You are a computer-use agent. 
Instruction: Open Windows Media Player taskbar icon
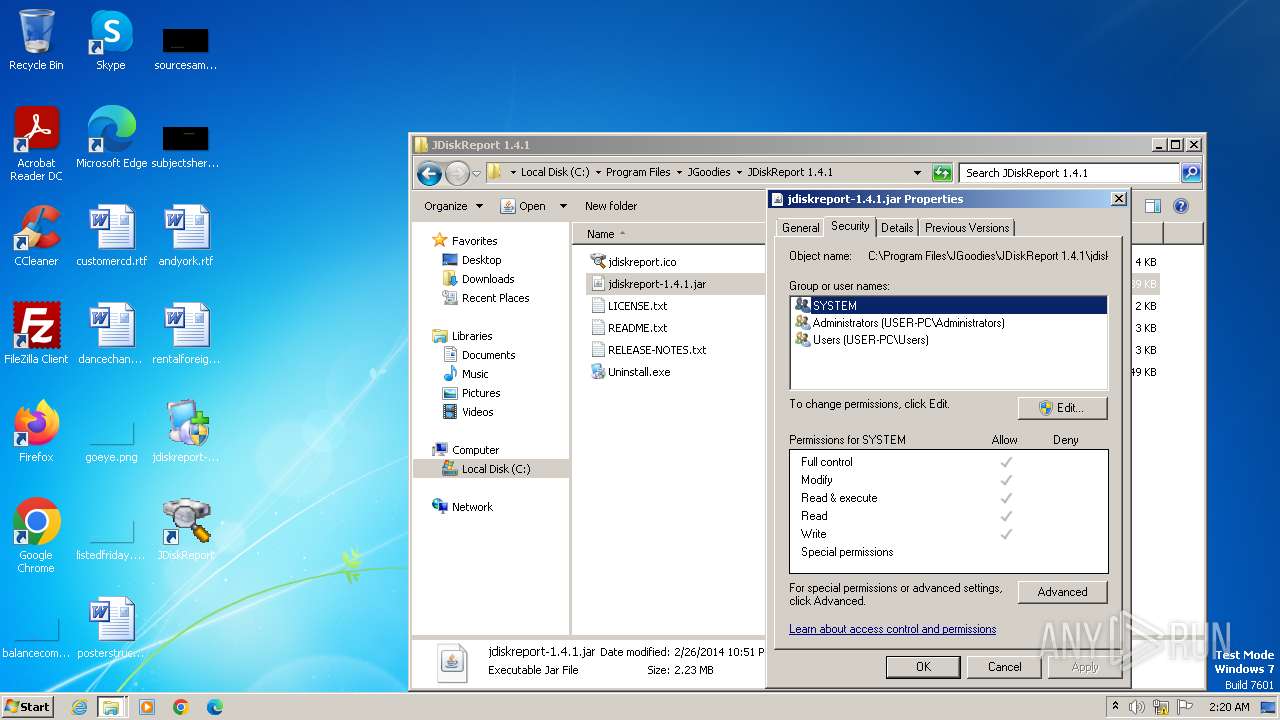click(147, 707)
